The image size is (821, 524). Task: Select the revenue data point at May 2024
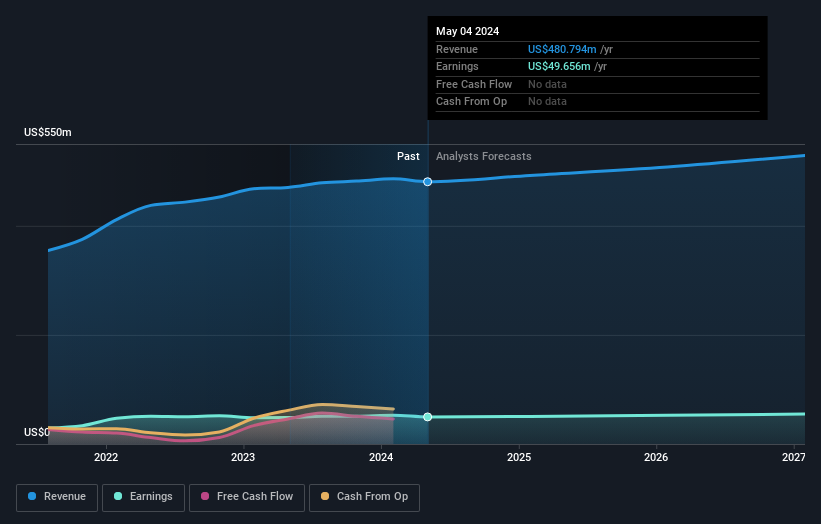click(x=428, y=182)
